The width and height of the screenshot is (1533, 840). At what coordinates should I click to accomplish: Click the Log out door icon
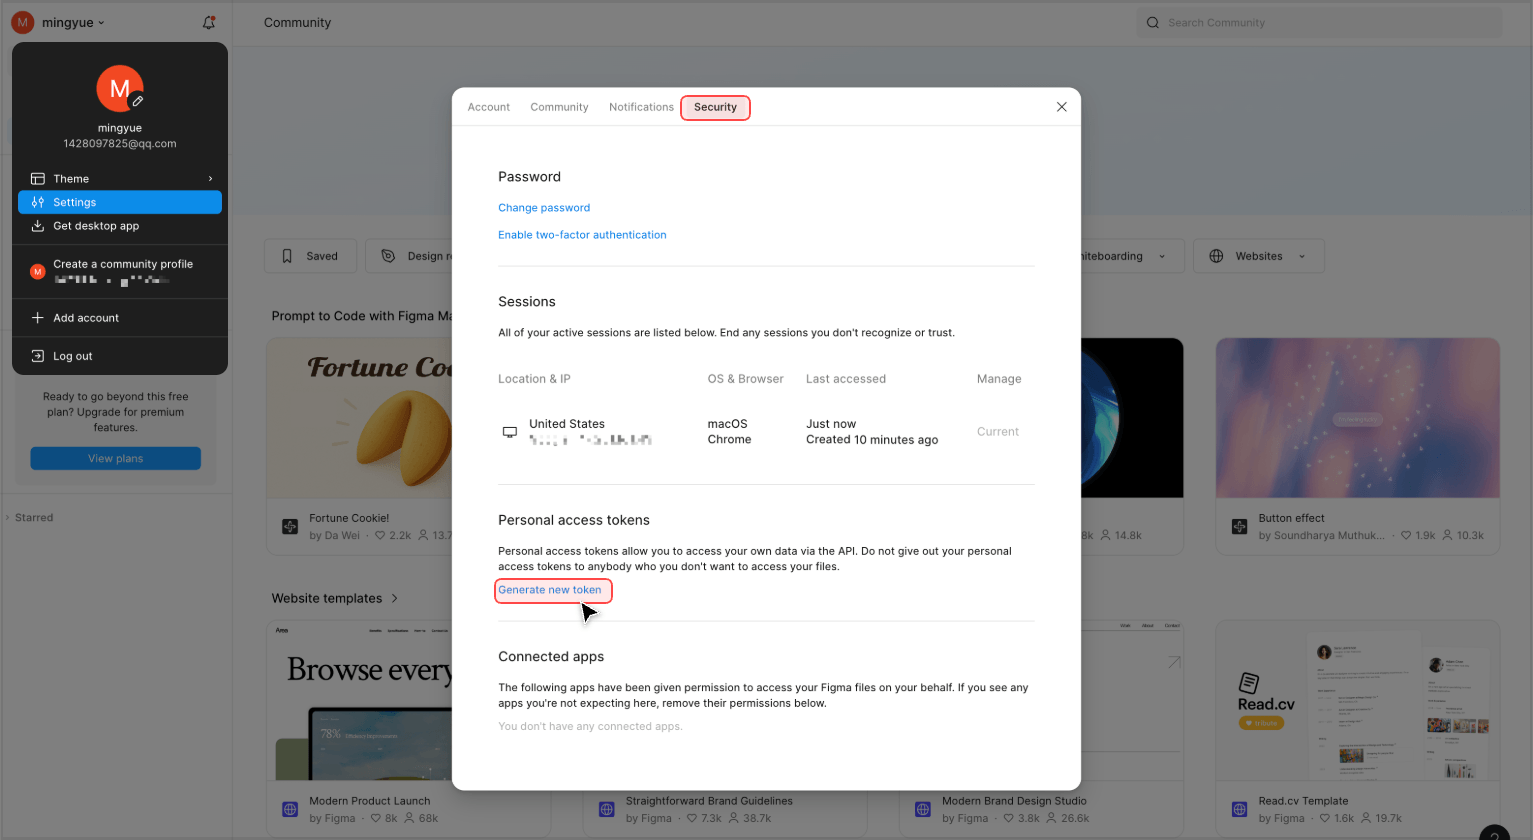point(37,356)
